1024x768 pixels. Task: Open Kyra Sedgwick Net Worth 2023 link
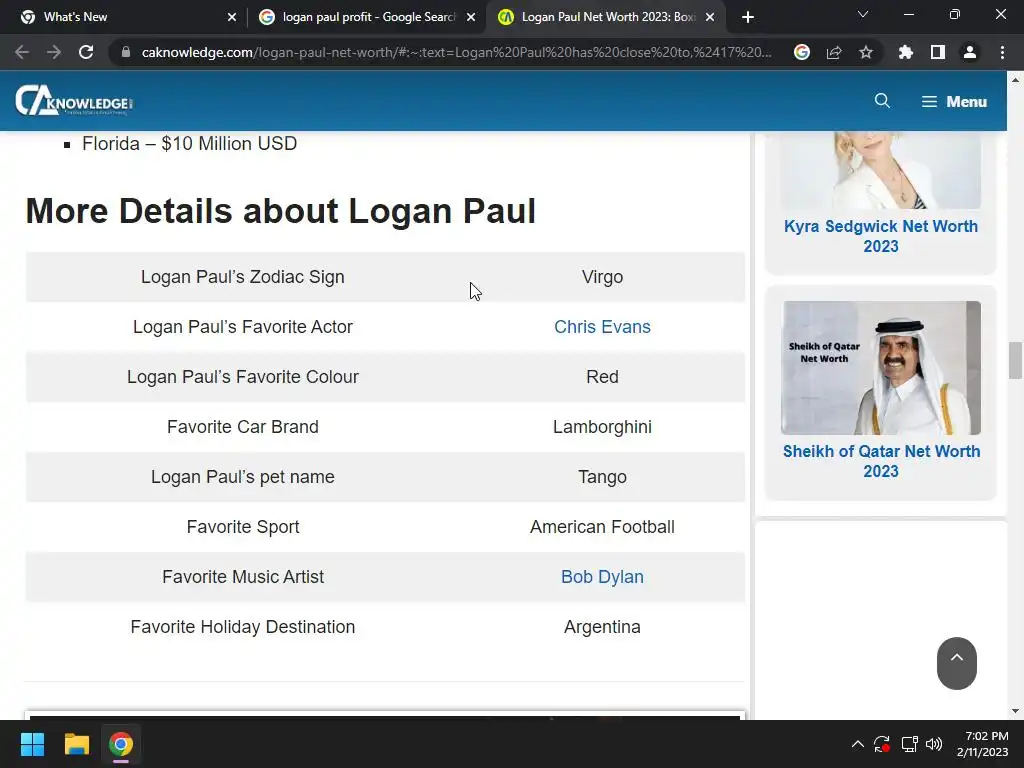tap(881, 236)
